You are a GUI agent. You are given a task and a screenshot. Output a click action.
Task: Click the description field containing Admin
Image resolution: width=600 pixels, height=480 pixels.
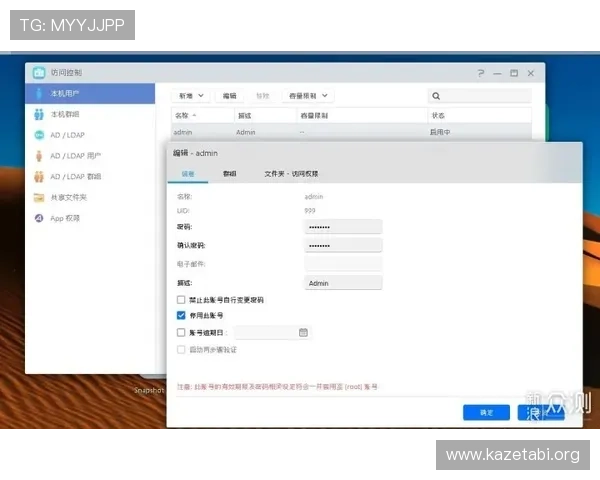tap(343, 283)
